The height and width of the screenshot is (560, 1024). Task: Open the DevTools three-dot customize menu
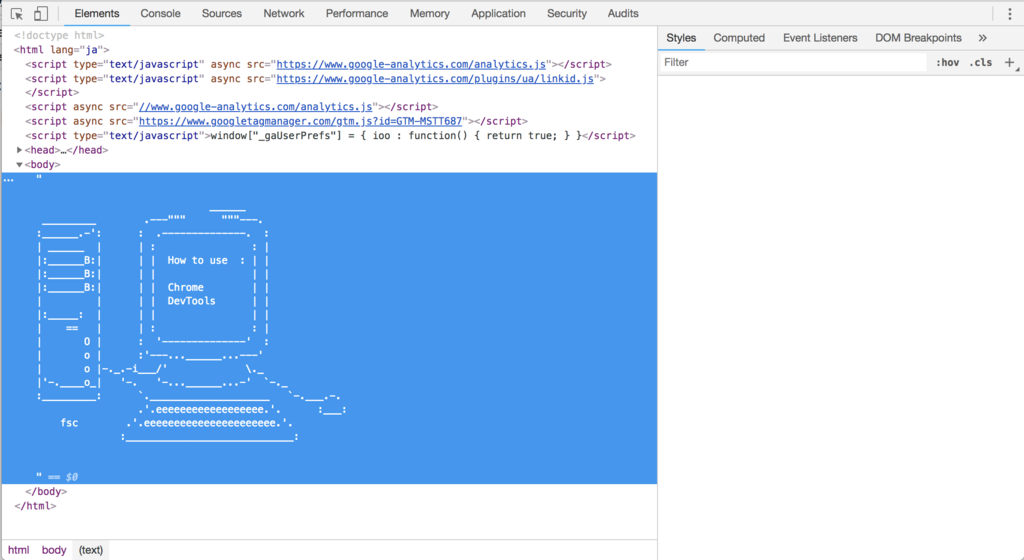pyautogui.click(x=1010, y=14)
